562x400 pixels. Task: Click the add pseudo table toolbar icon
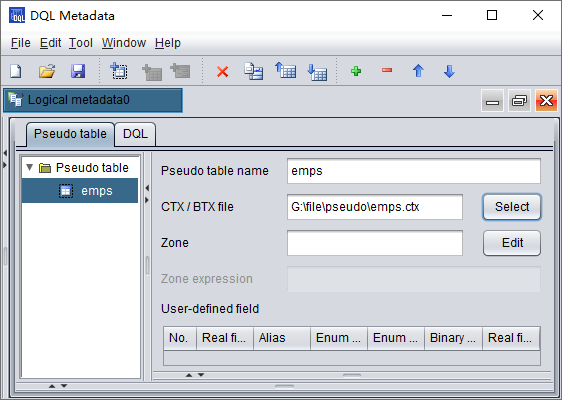pos(119,71)
